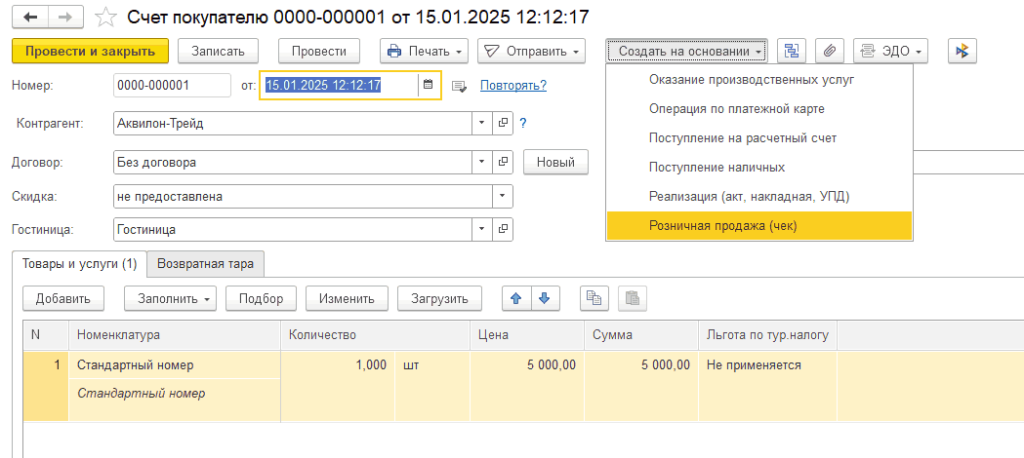Add the invoice to favorites with the star

105,17
